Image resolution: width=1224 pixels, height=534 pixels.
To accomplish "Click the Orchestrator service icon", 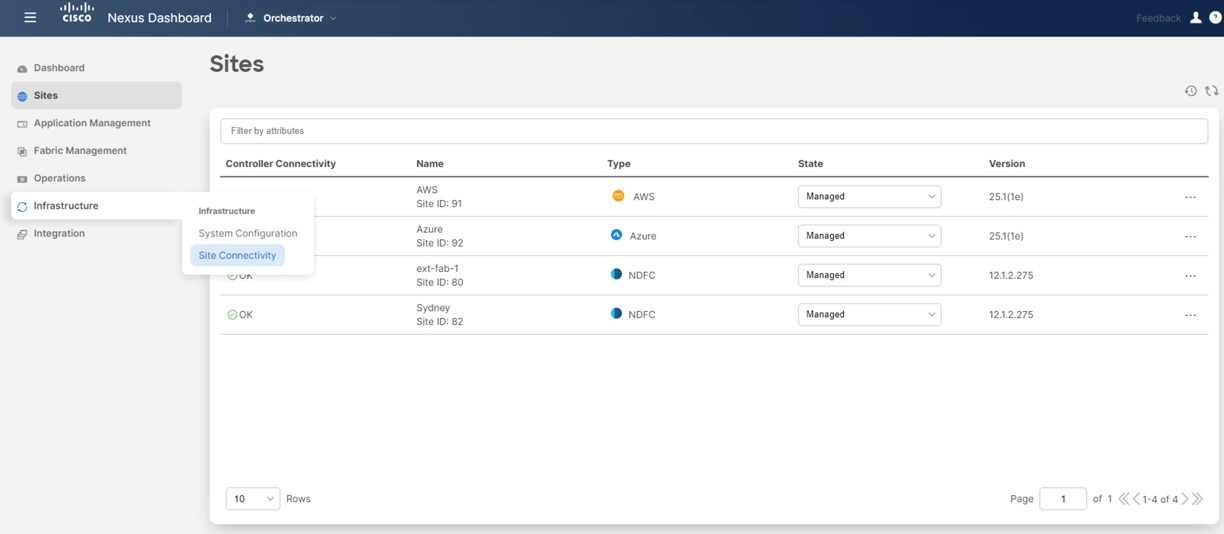I will click(250, 18).
